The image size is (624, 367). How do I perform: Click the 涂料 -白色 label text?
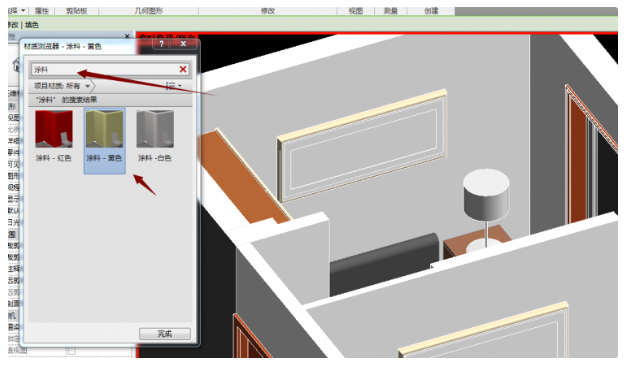pyautogui.click(x=155, y=158)
